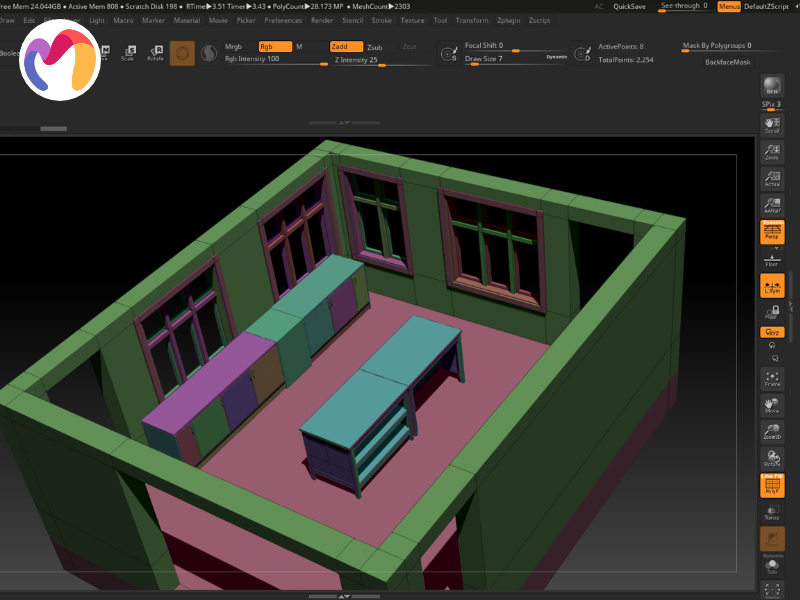
Task: Toggle the Floor grid display
Action: [772, 259]
